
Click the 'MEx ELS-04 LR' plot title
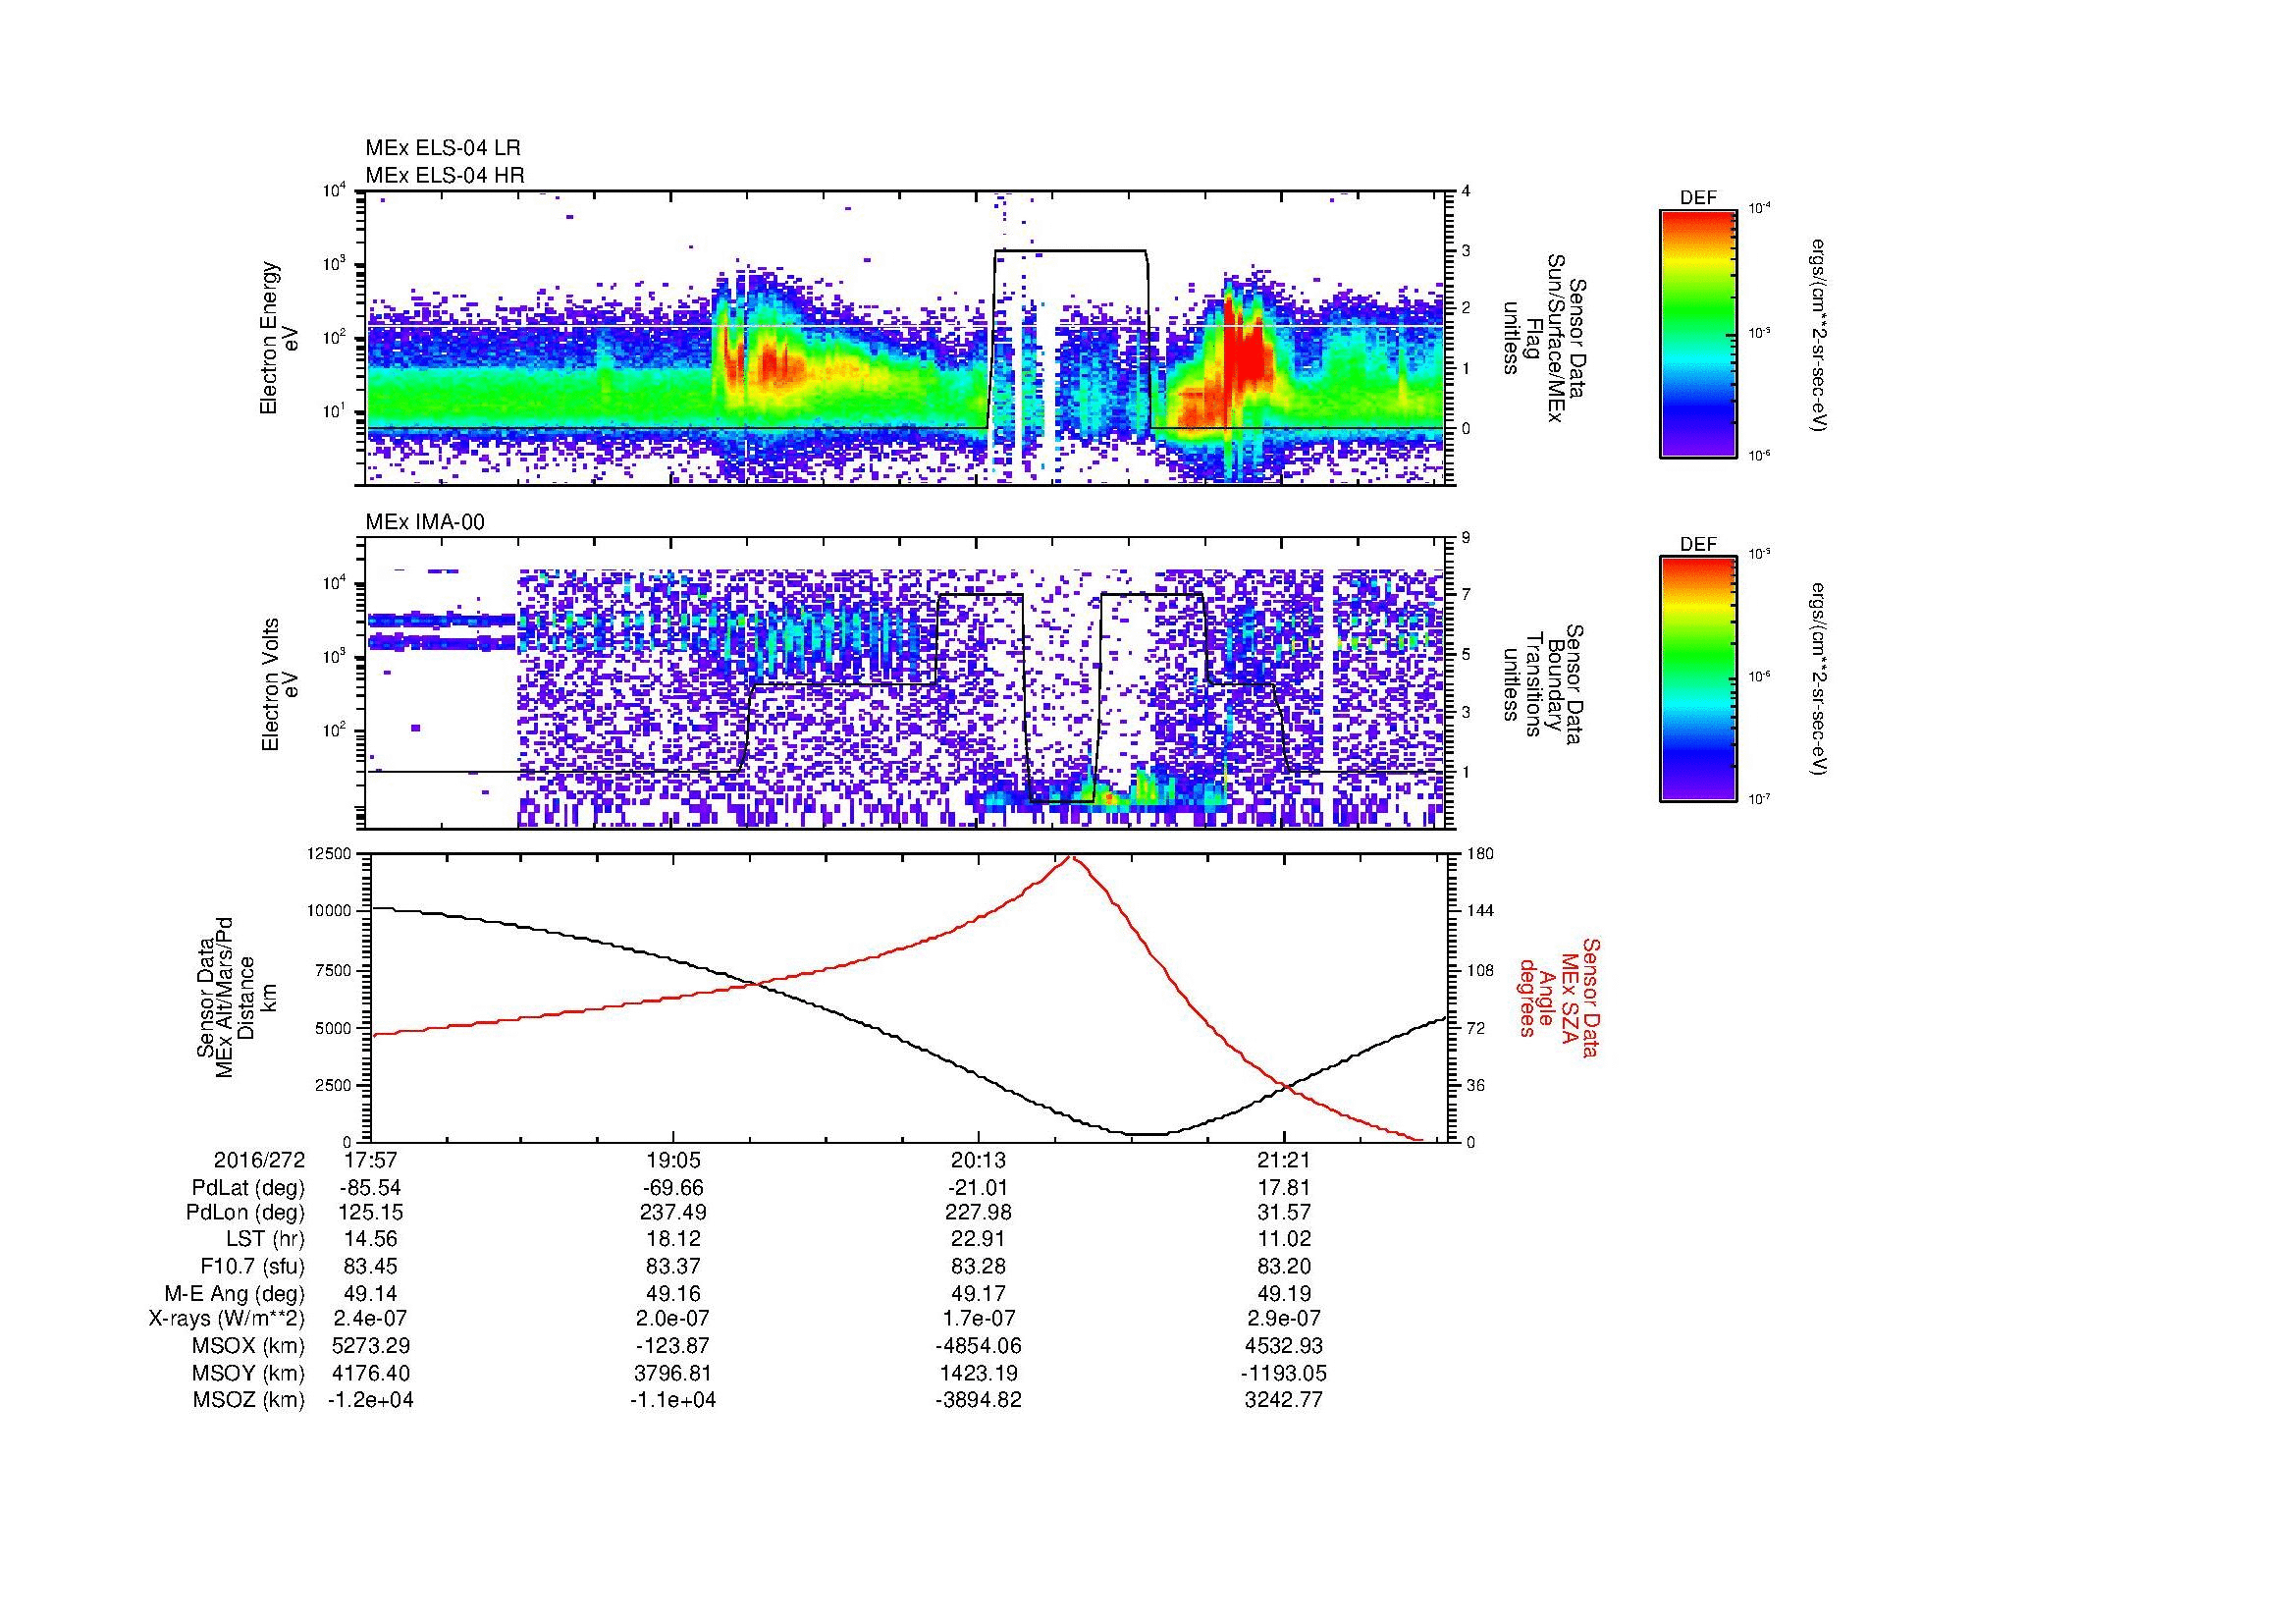coord(443,148)
